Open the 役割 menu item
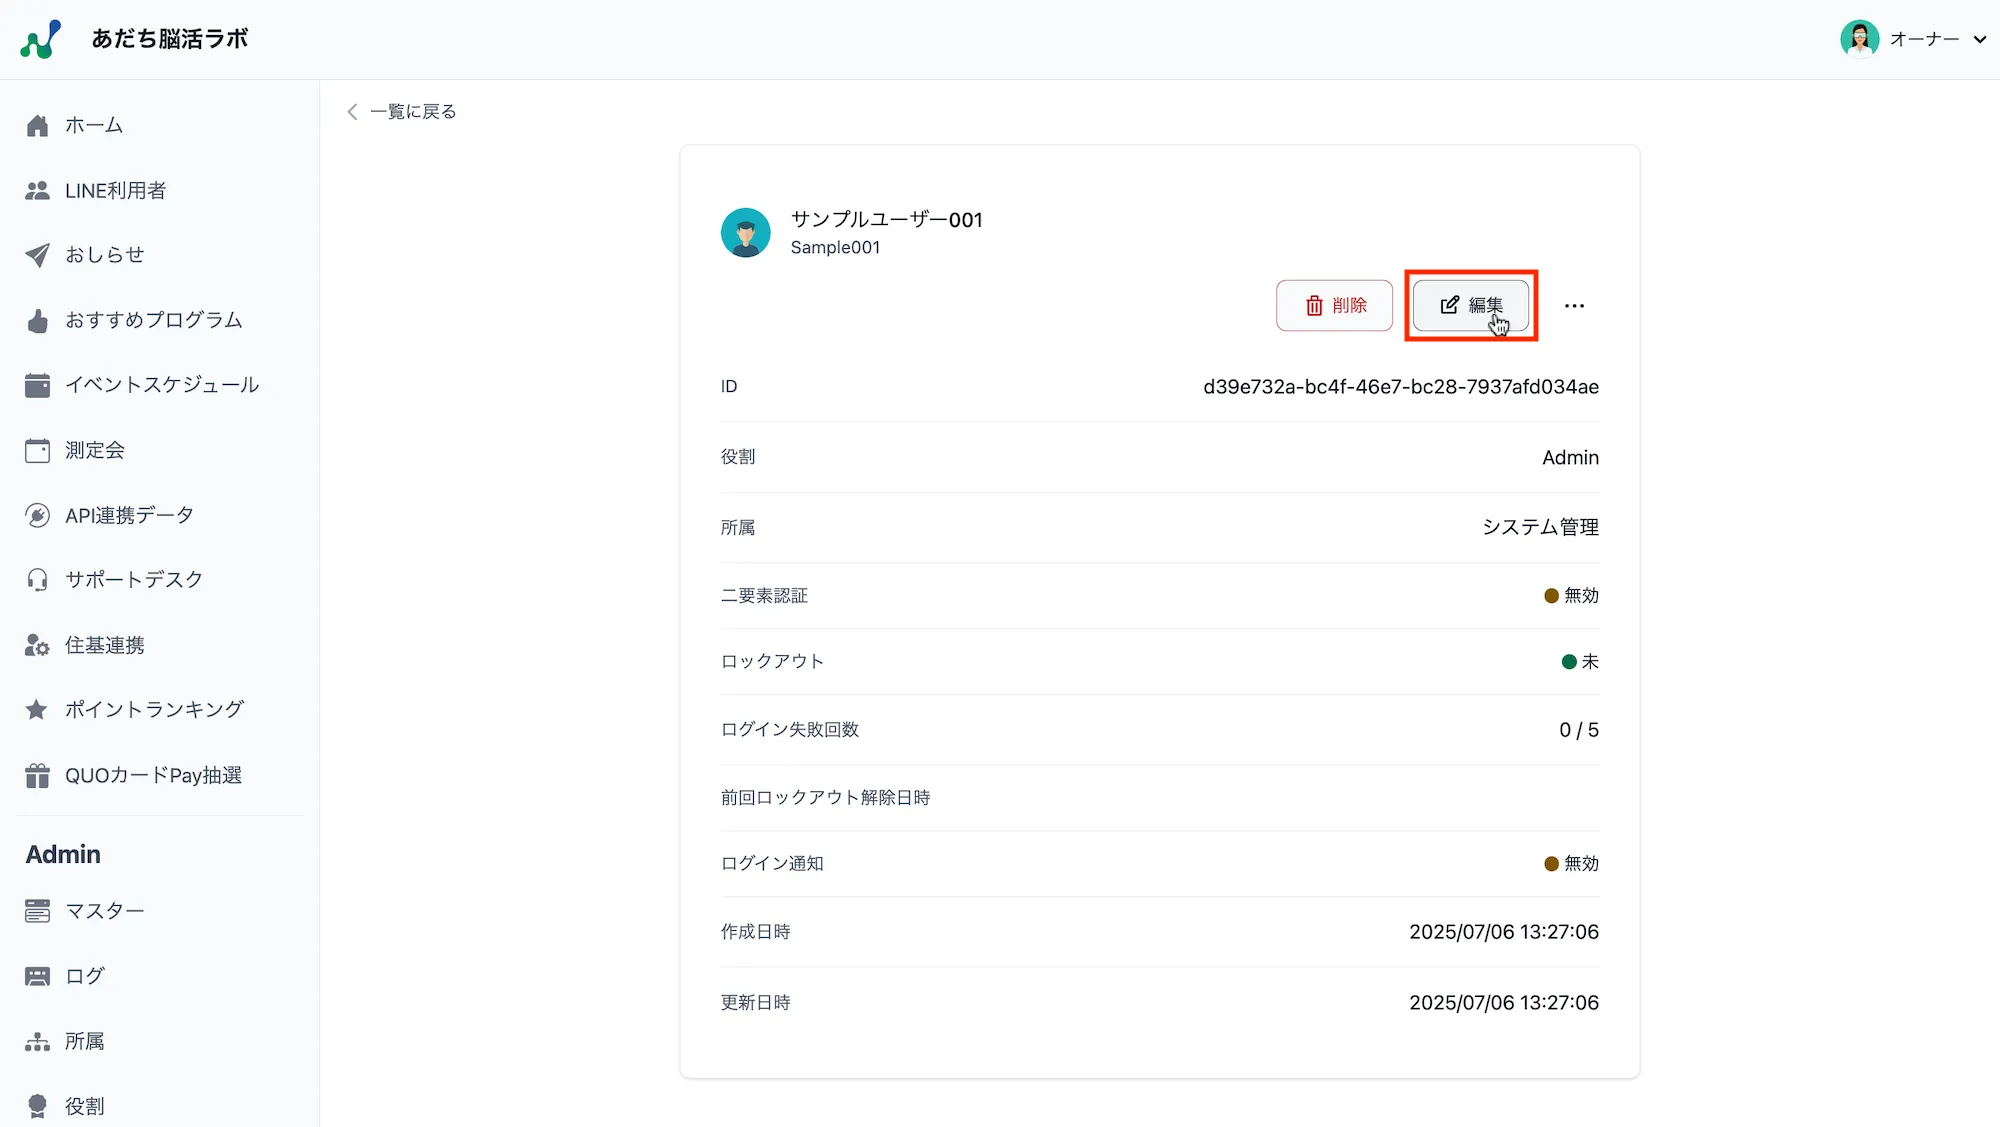Image resolution: width=2000 pixels, height=1127 pixels. pyautogui.click(x=84, y=1105)
